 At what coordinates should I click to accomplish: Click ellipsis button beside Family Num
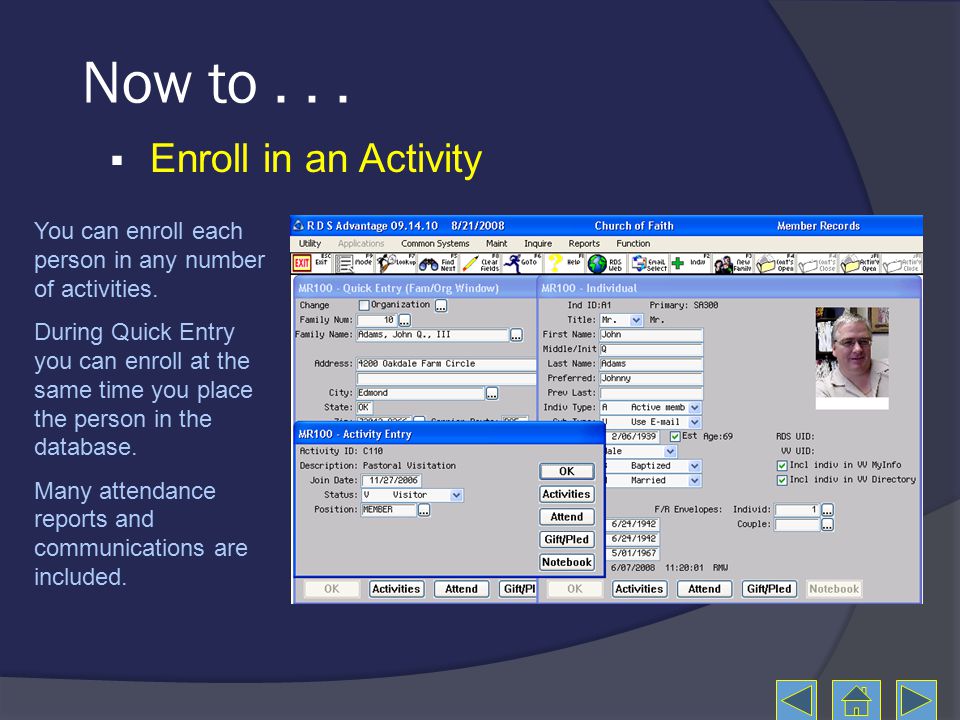405,320
